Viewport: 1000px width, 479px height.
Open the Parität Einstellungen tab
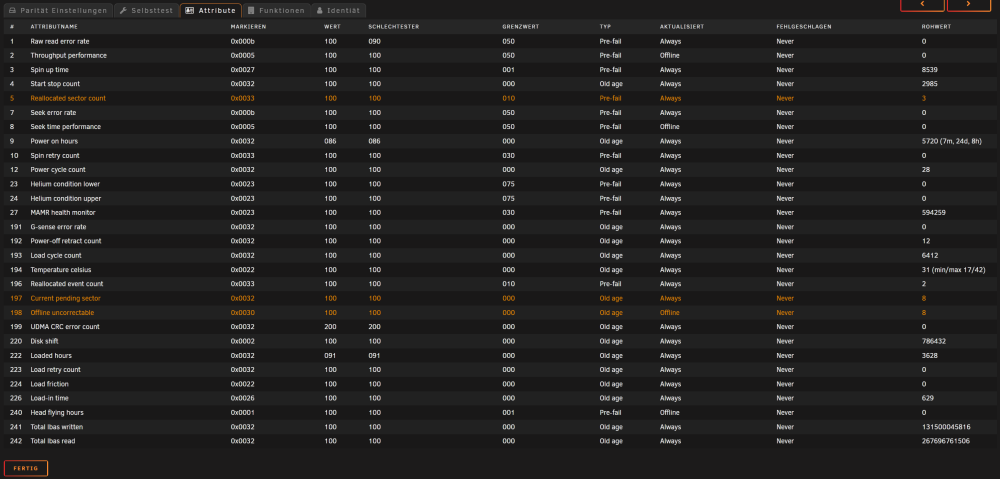click(x=59, y=10)
